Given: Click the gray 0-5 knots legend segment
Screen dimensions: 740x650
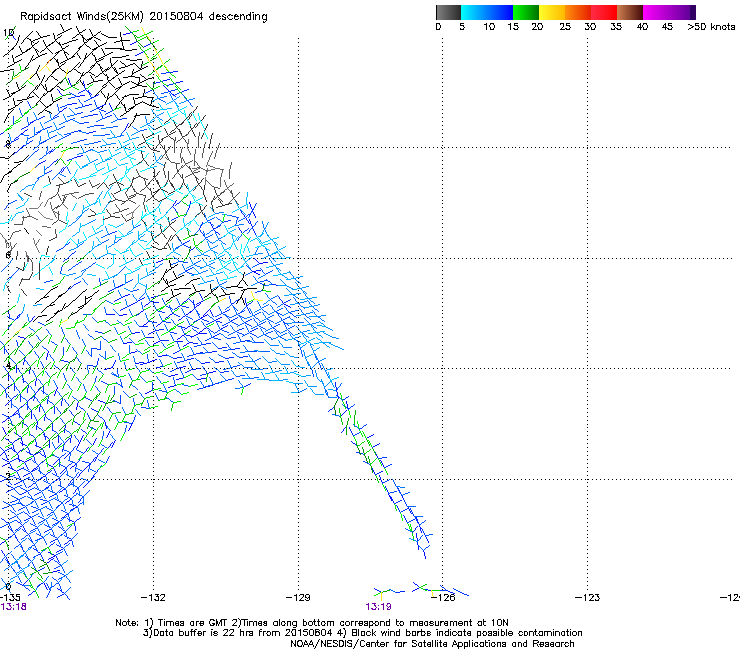Looking at the screenshot, I should 448,12.
